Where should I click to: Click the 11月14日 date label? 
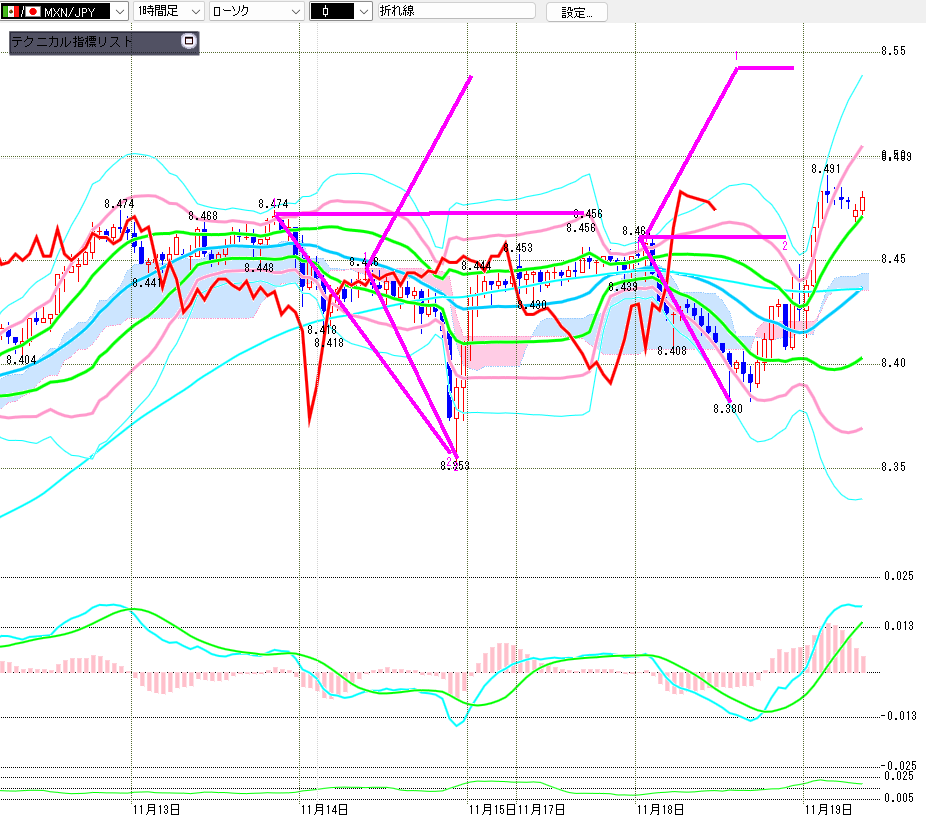click(x=323, y=808)
